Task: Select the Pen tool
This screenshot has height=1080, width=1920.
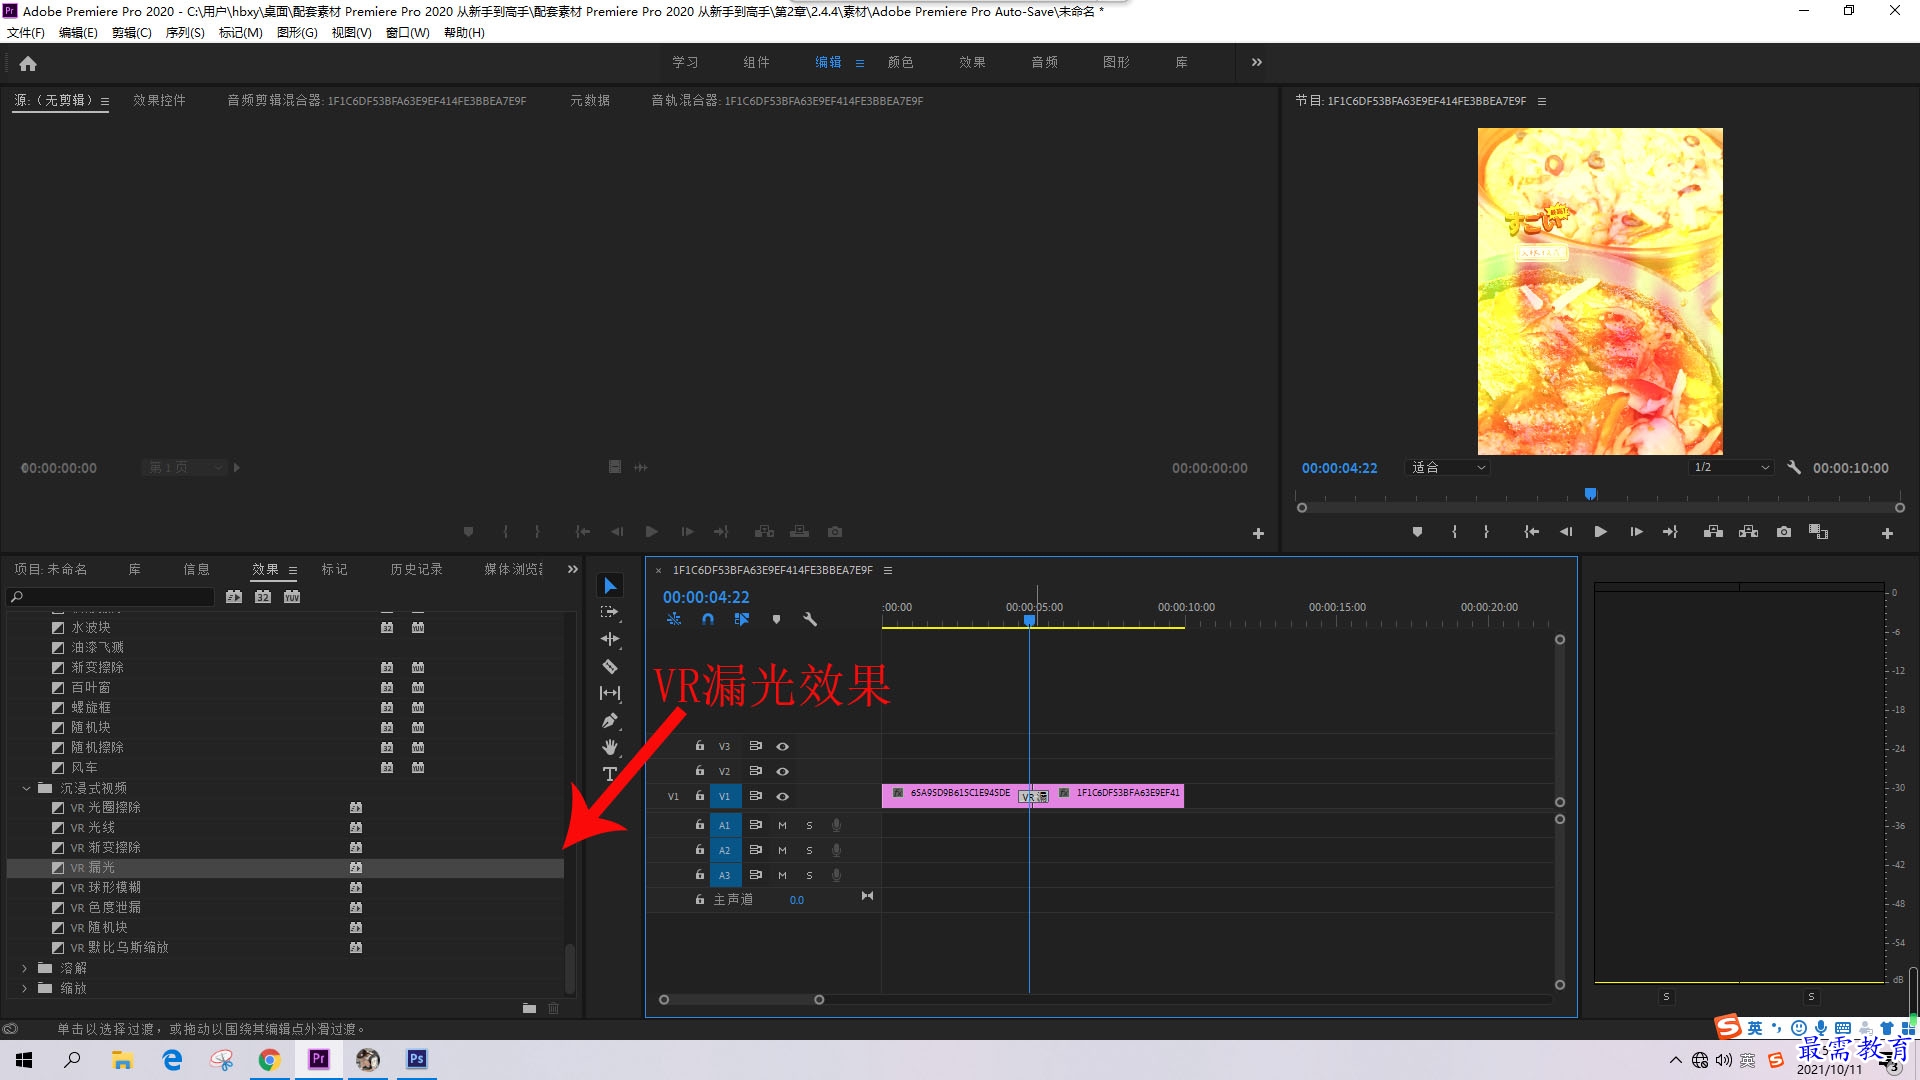Action: click(610, 720)
